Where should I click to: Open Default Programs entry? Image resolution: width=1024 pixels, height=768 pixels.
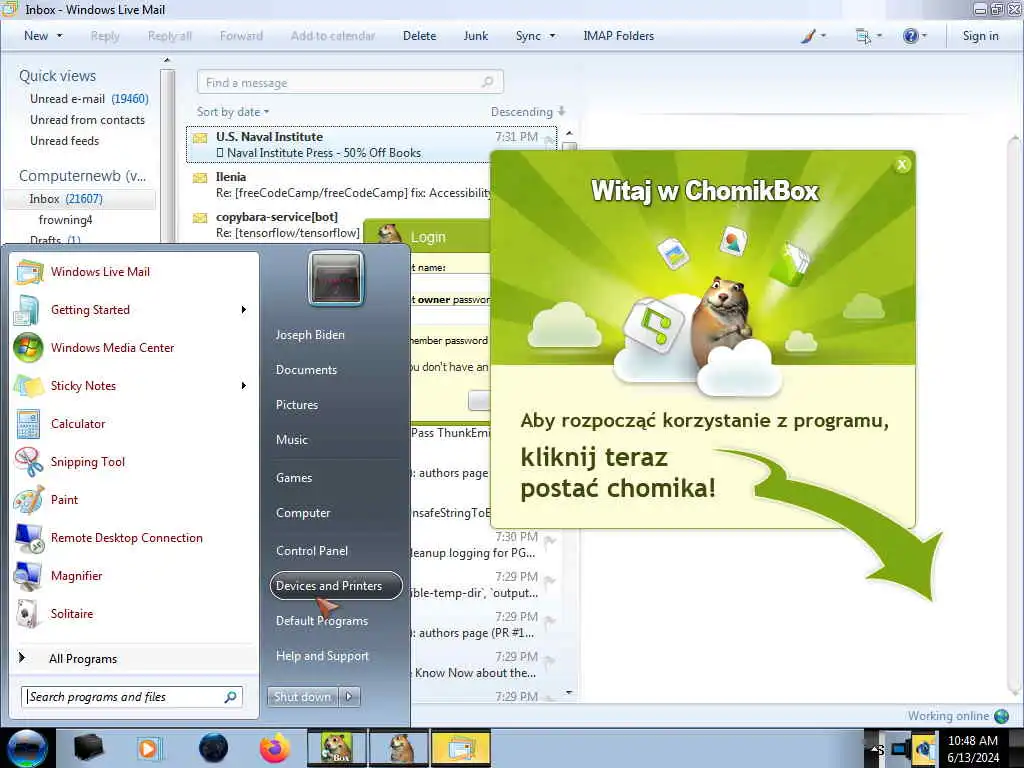click(322, 621)
